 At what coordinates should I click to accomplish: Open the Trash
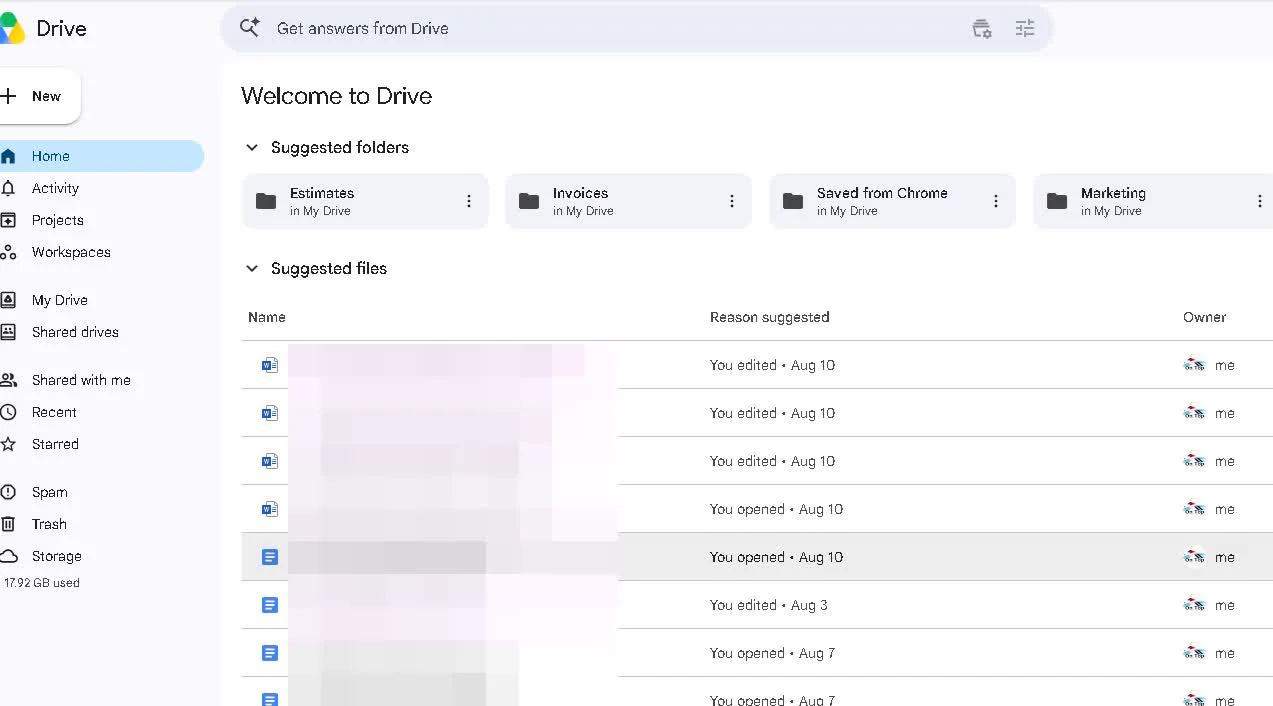pyautogui.click(x=49, y=524)
